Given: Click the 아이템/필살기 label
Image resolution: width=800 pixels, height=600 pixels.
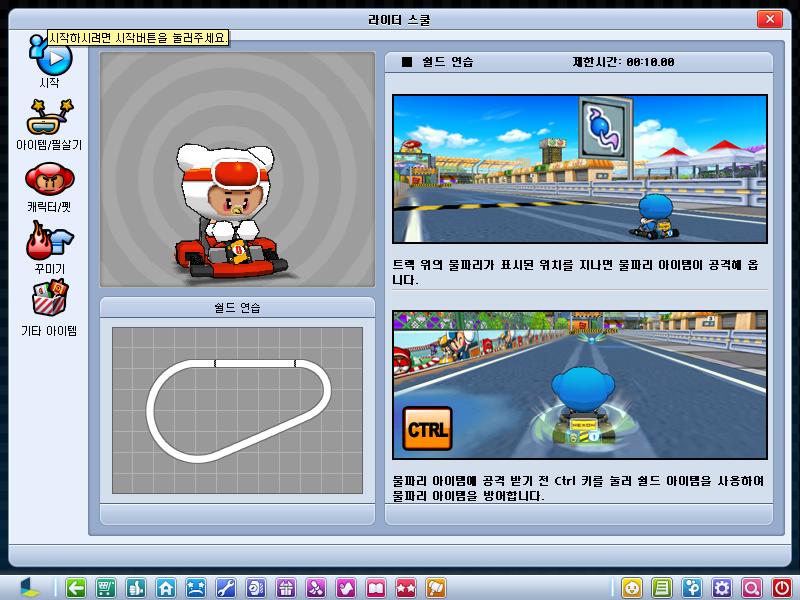Looking at the screenshot, I should point(49,145).
